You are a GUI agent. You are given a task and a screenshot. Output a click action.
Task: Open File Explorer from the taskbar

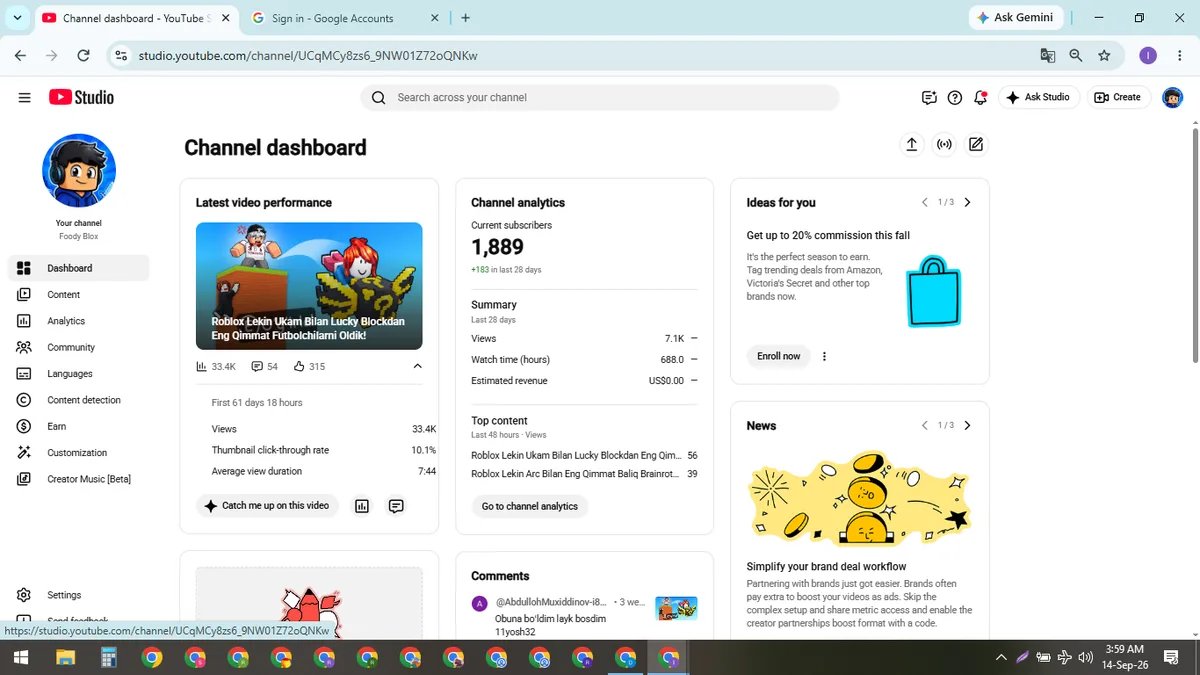point(65,657)
